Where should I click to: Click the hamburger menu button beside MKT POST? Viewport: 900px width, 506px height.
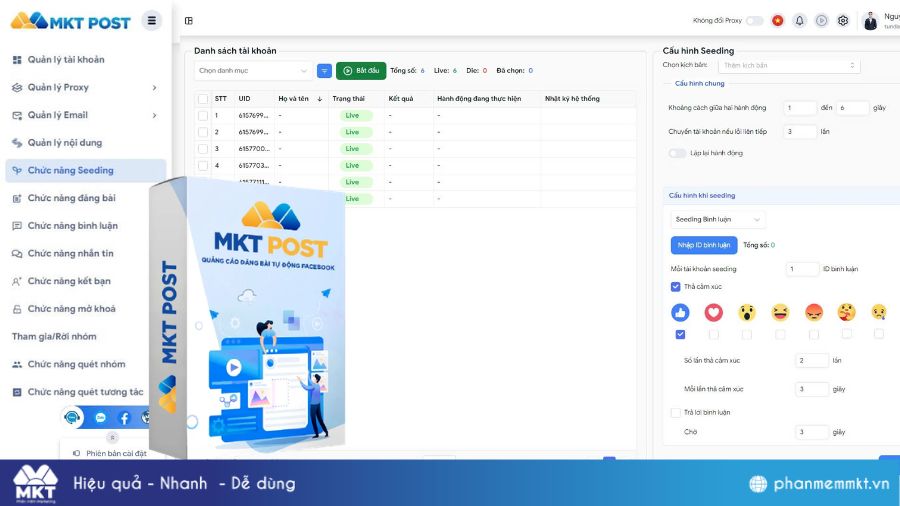click(152, 21)
